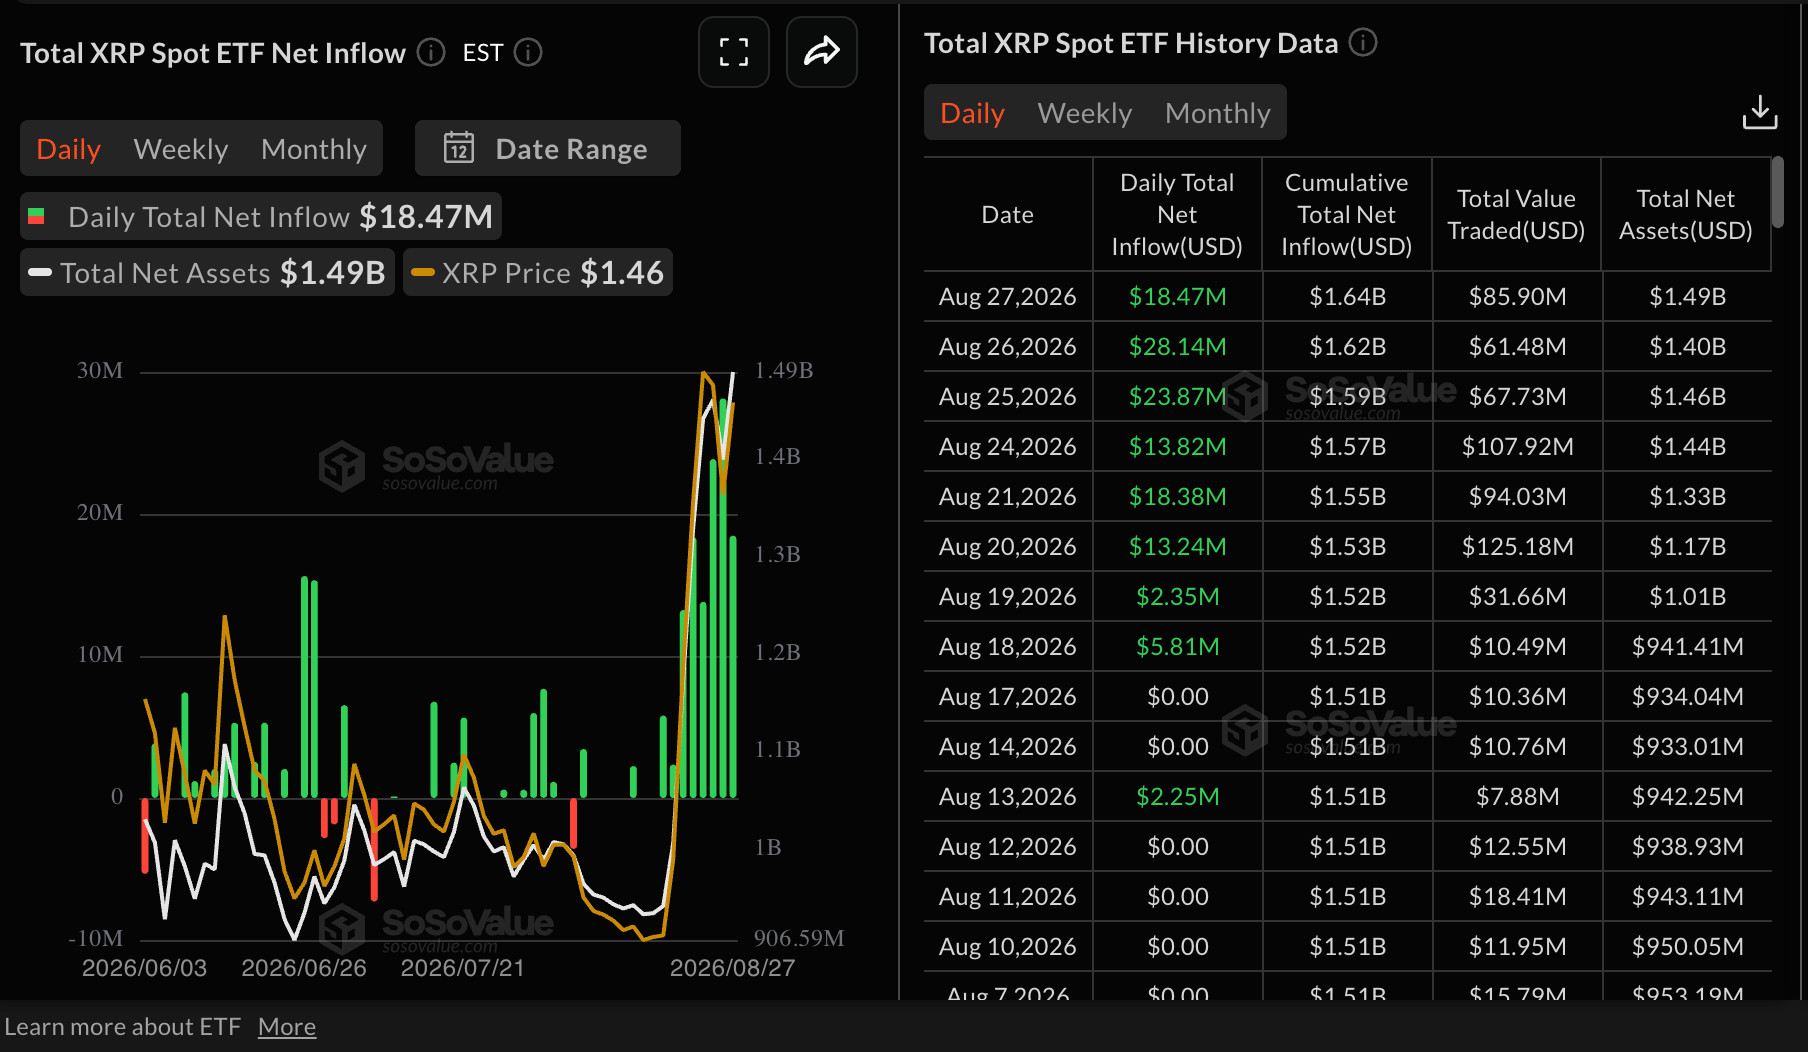Select the Aug 12,2026 date cell
Viewport: 1808px width, 1052px height.
[1008, 846]
